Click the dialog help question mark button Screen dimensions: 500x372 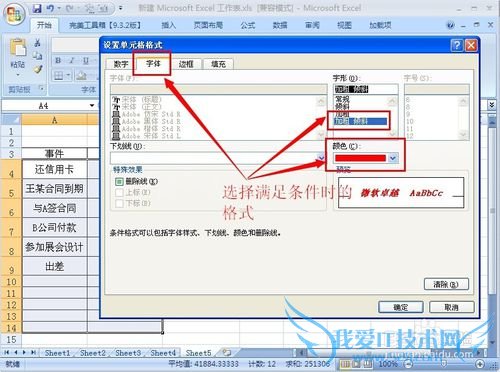click(457, 45)
